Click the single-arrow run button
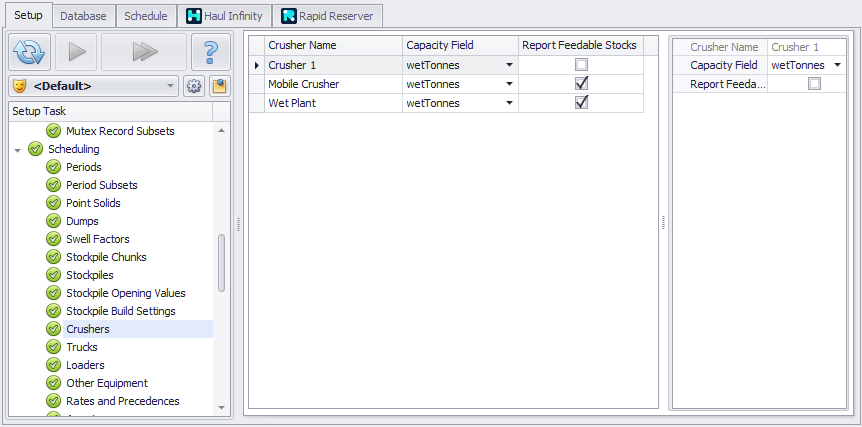Viewport: 862px width, 427px height. click(76, 52)
